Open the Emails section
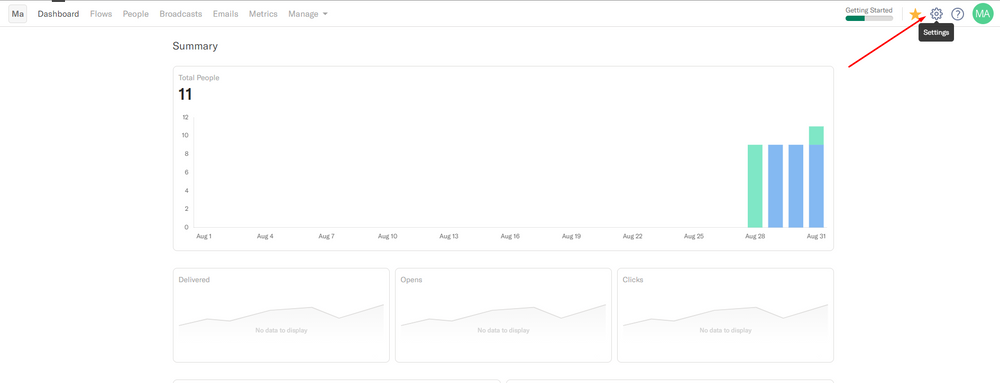The width and height of the screenshot is (1000, 383). pos(226,14)
